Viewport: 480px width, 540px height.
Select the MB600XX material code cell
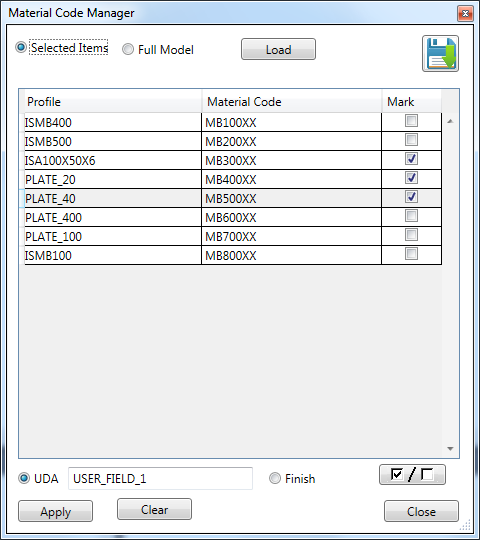click(x=291, y=217)
